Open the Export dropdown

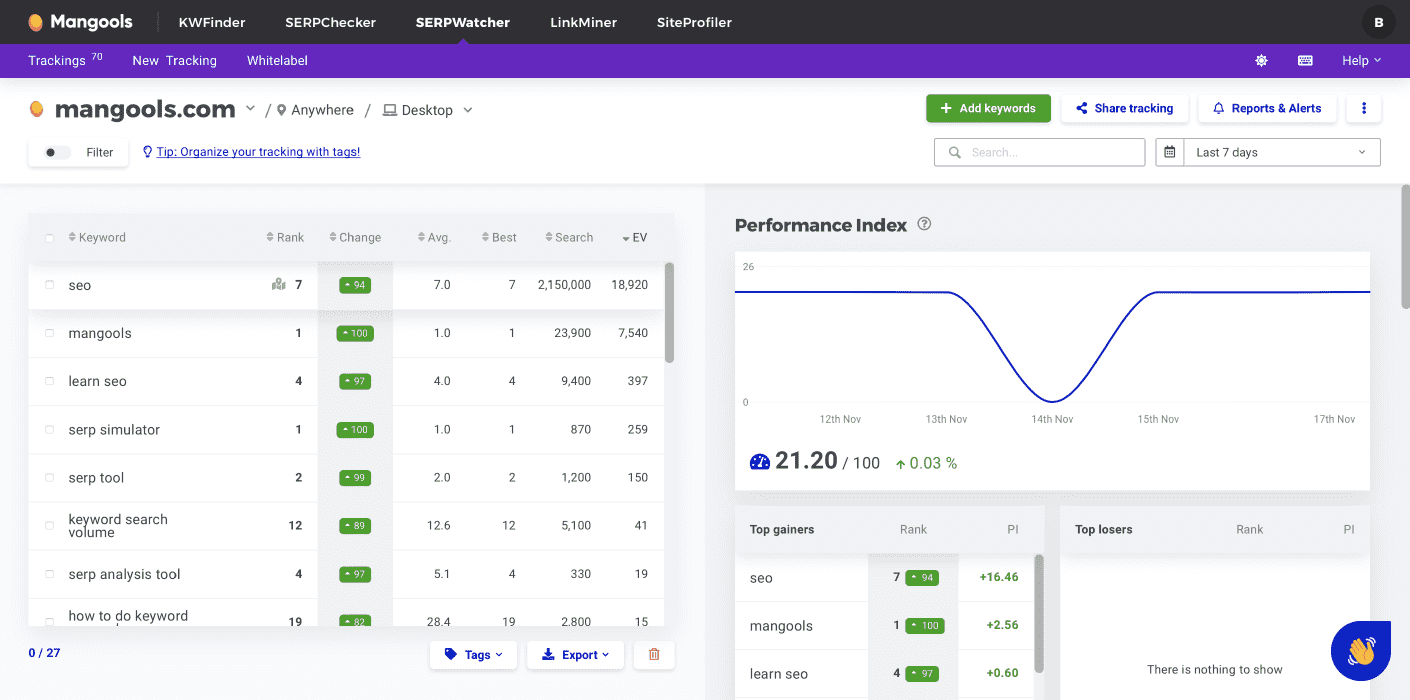575,655
